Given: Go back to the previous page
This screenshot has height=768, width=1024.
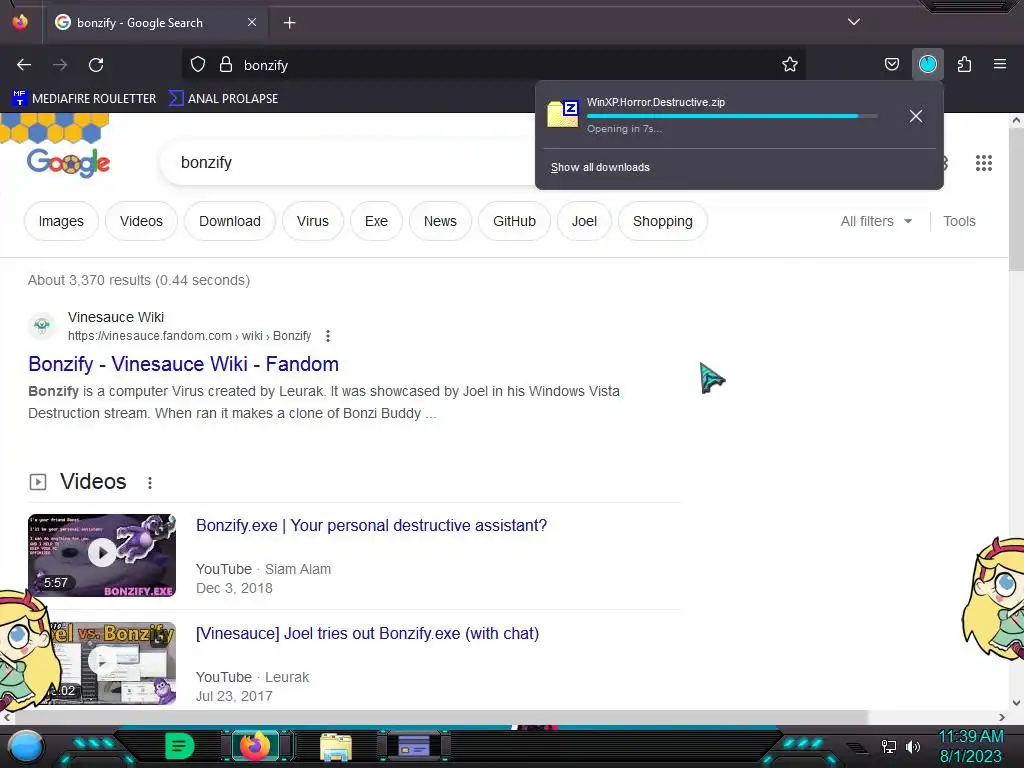Looking at the screenshot, I should click(x=24, y=65).
